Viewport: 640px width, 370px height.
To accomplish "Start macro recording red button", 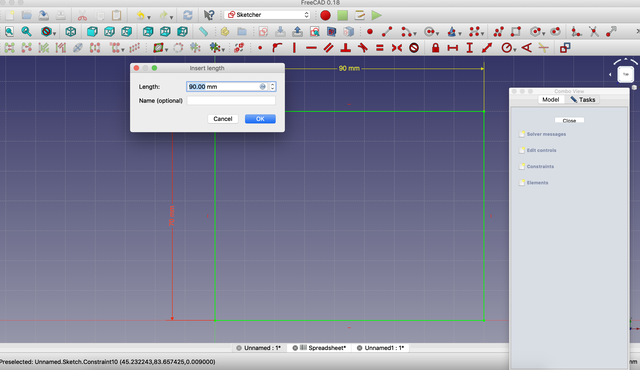I will tap(325, 15).
